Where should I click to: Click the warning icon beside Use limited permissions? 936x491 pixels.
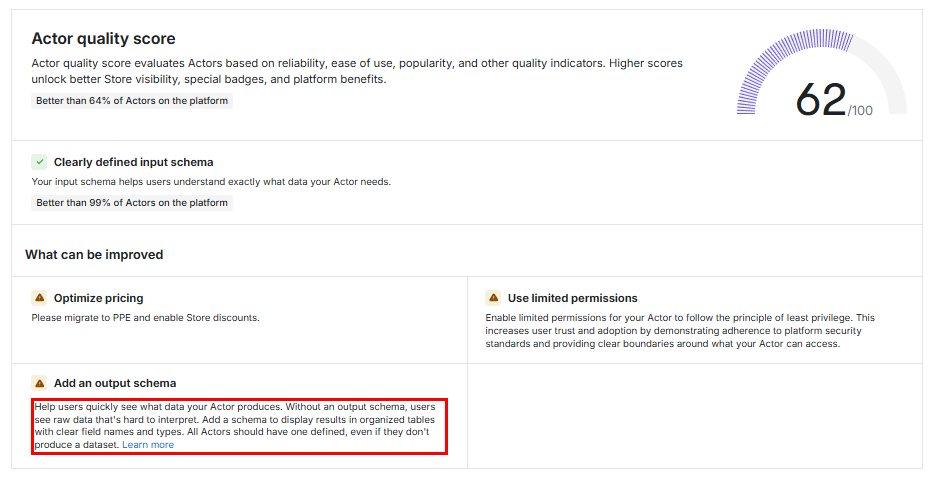pyautogui.click(x=493, y=298)
